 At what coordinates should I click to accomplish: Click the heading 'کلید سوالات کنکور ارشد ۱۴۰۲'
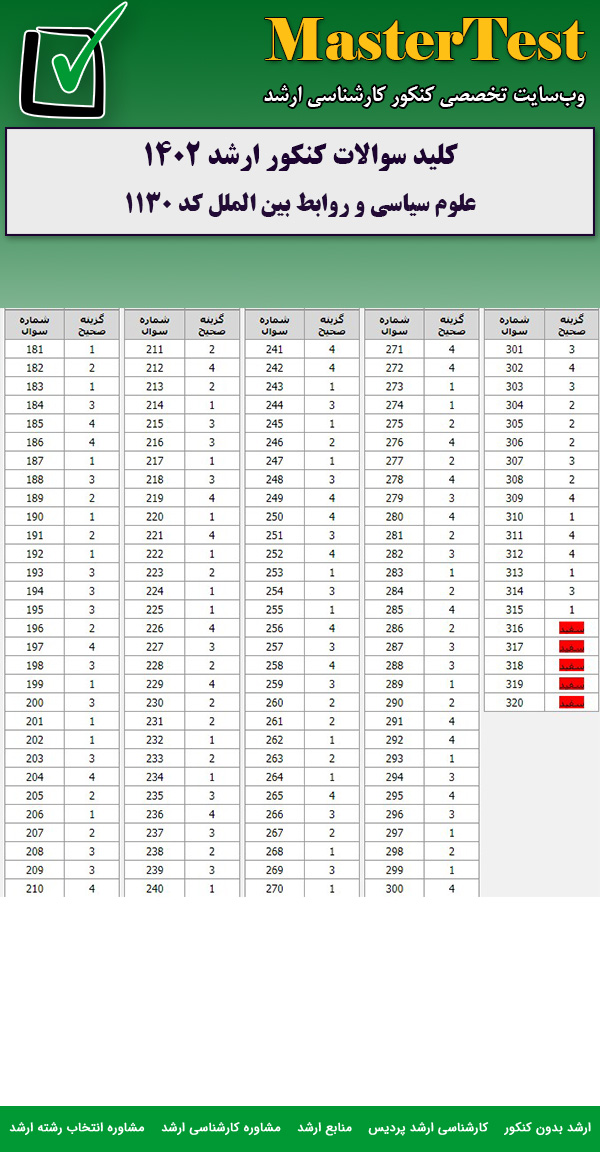coord(300,156)
